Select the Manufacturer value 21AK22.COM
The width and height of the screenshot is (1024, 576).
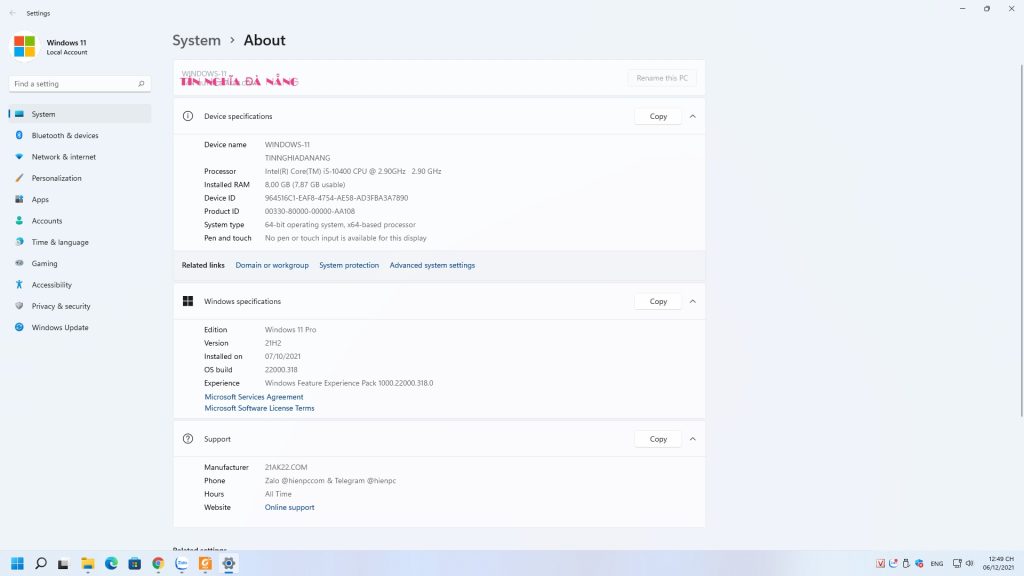point(285,467)
